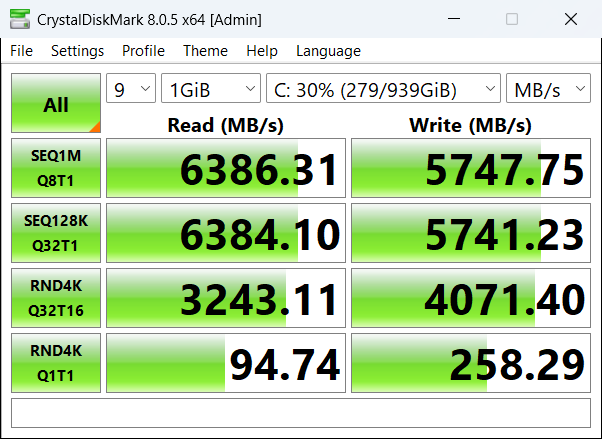Screen dimensions: 602x439
Task: Click the RND4K Q1T1 write result 258.29
Action: point(471,363)
